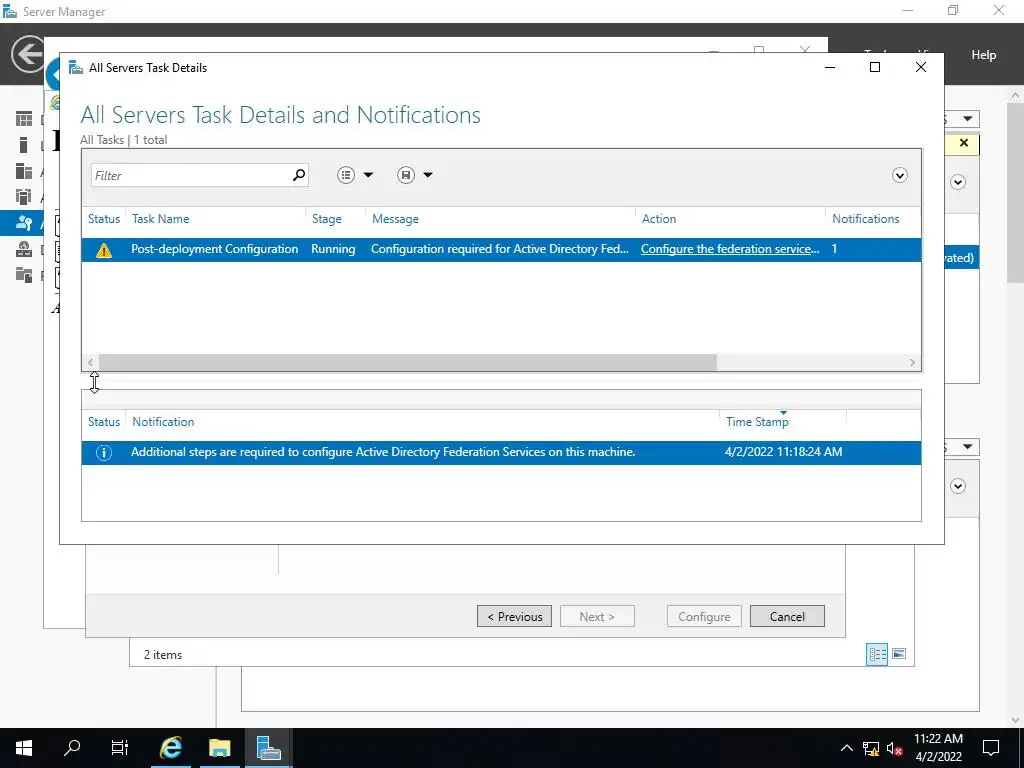The width and height of the screenshot is (1024, 768).
Task: Expand the lower circular chevron in Server Manager
Action: point(958,486)
